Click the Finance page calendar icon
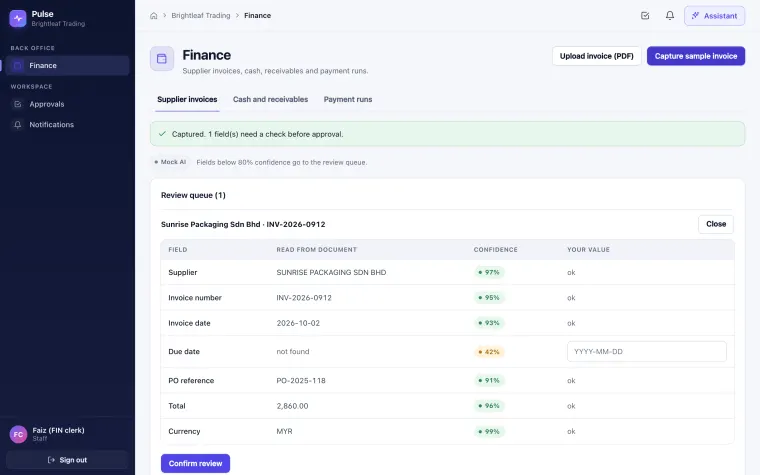Screen dimensions: 760x475 162,59
